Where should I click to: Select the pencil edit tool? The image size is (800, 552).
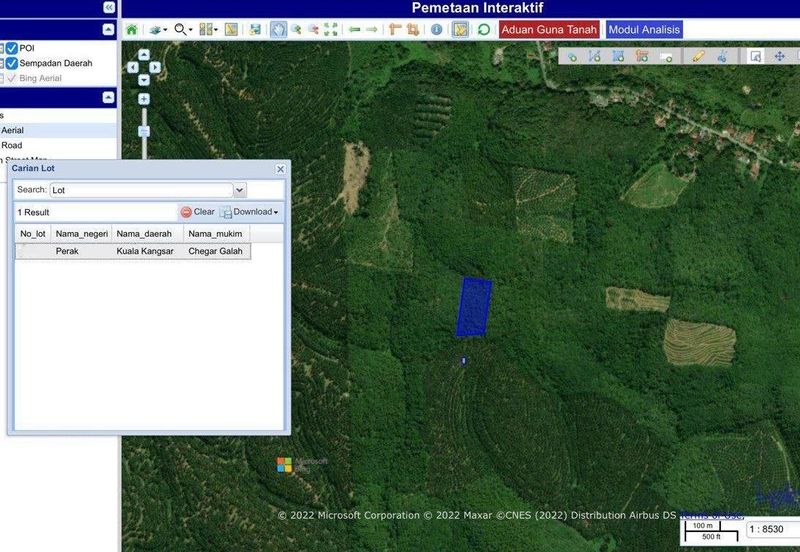point(697,56)
